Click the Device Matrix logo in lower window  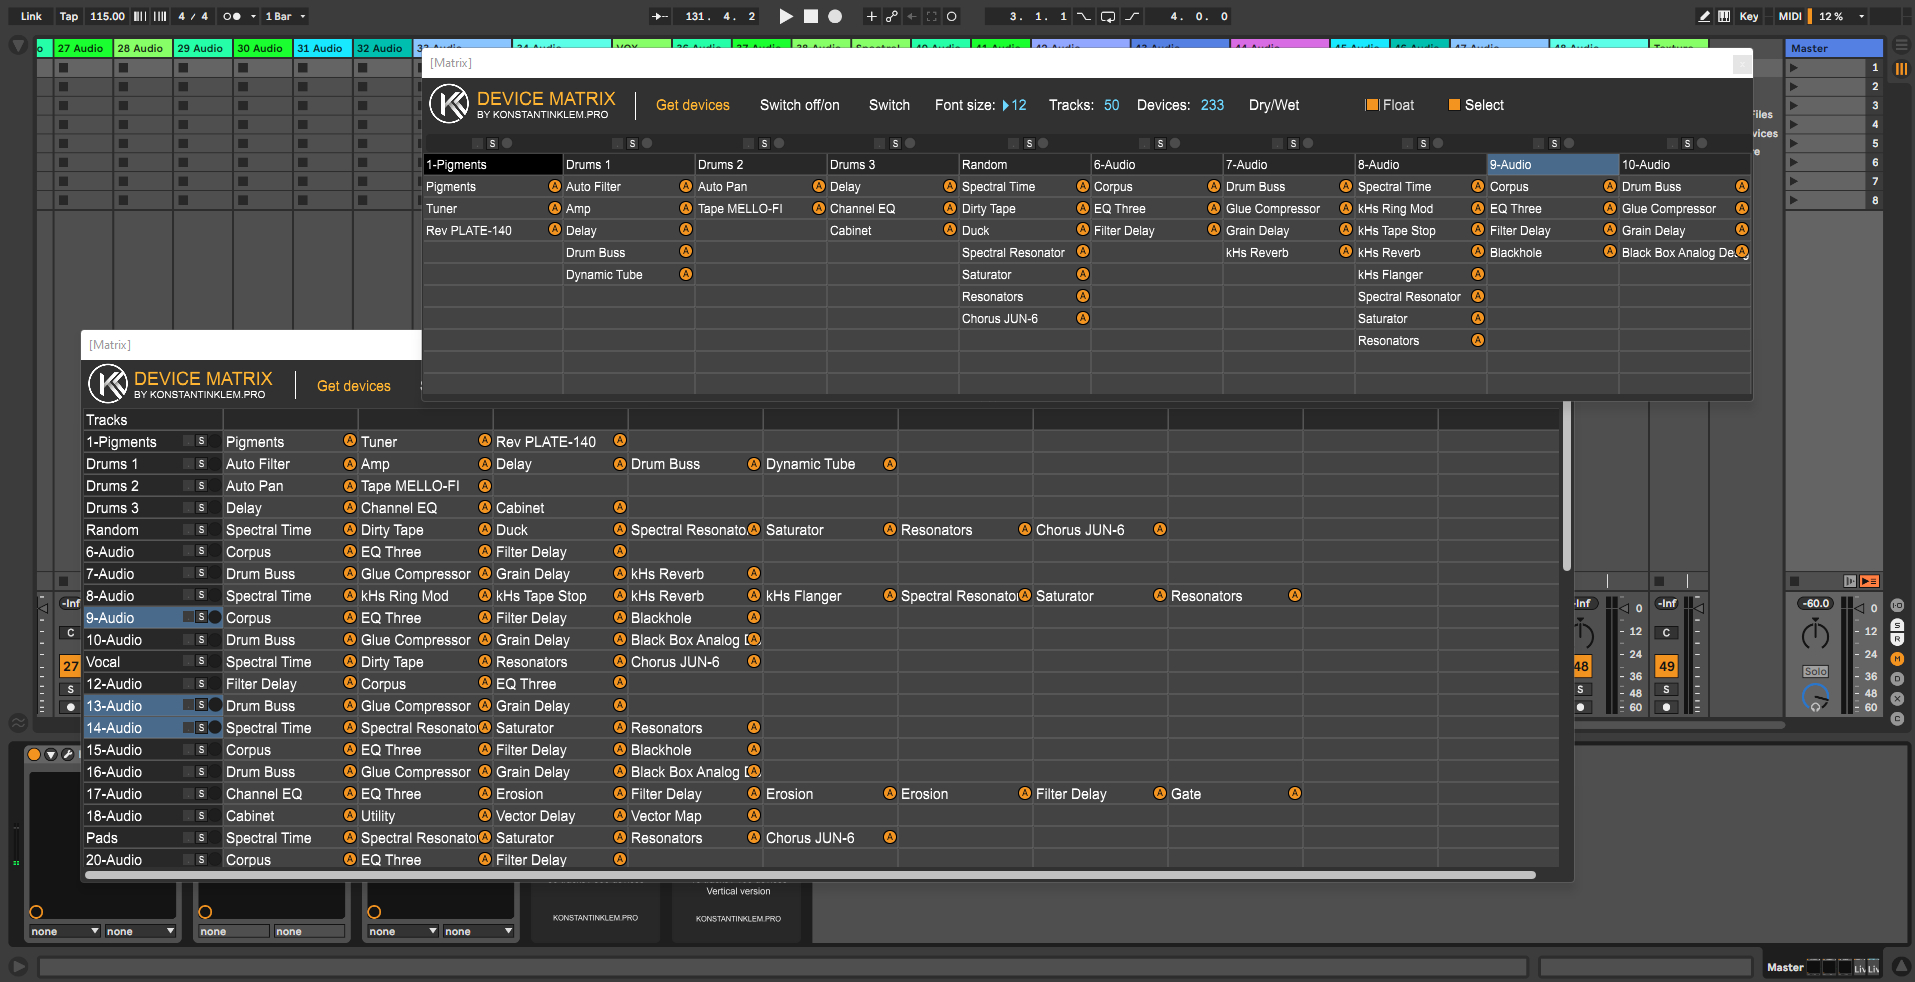pyautogui.click(x=107, y=384)
